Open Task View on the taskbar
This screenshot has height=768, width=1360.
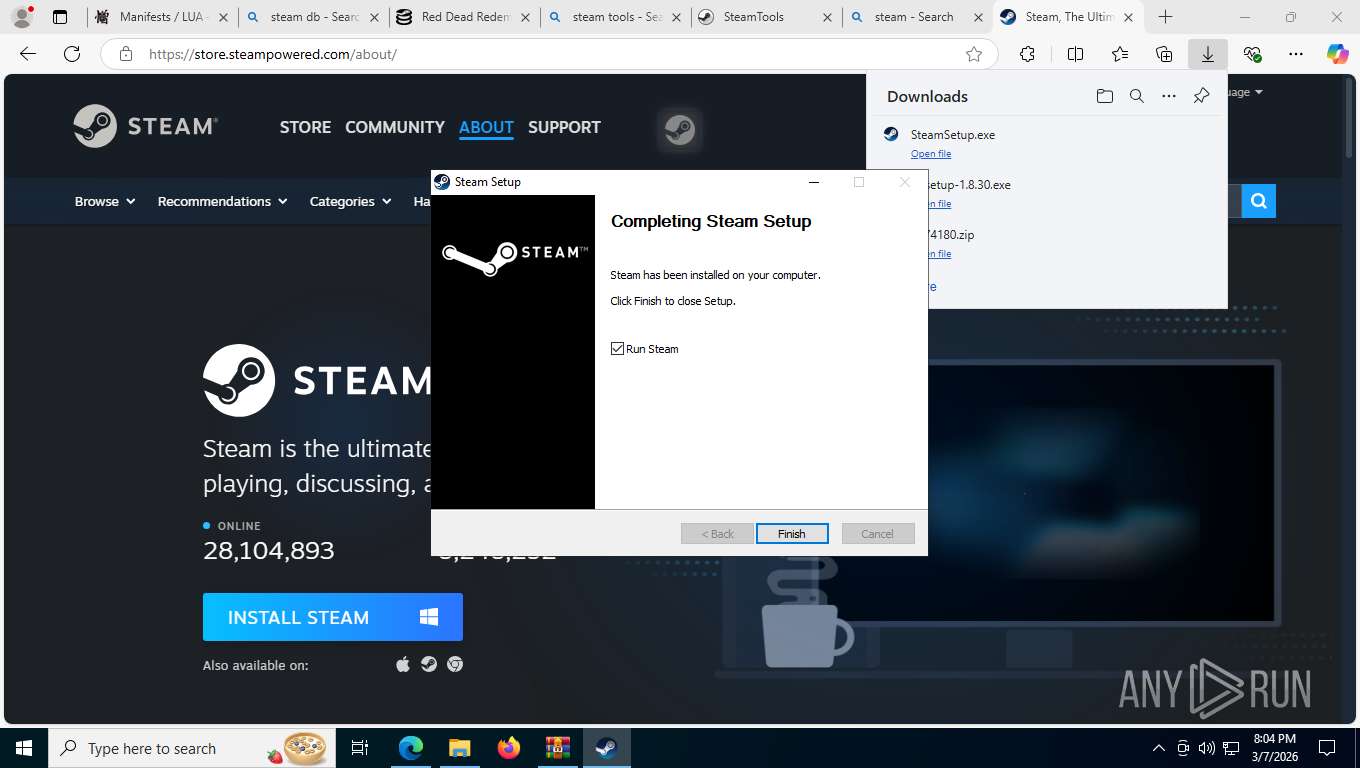click(360, 748)
